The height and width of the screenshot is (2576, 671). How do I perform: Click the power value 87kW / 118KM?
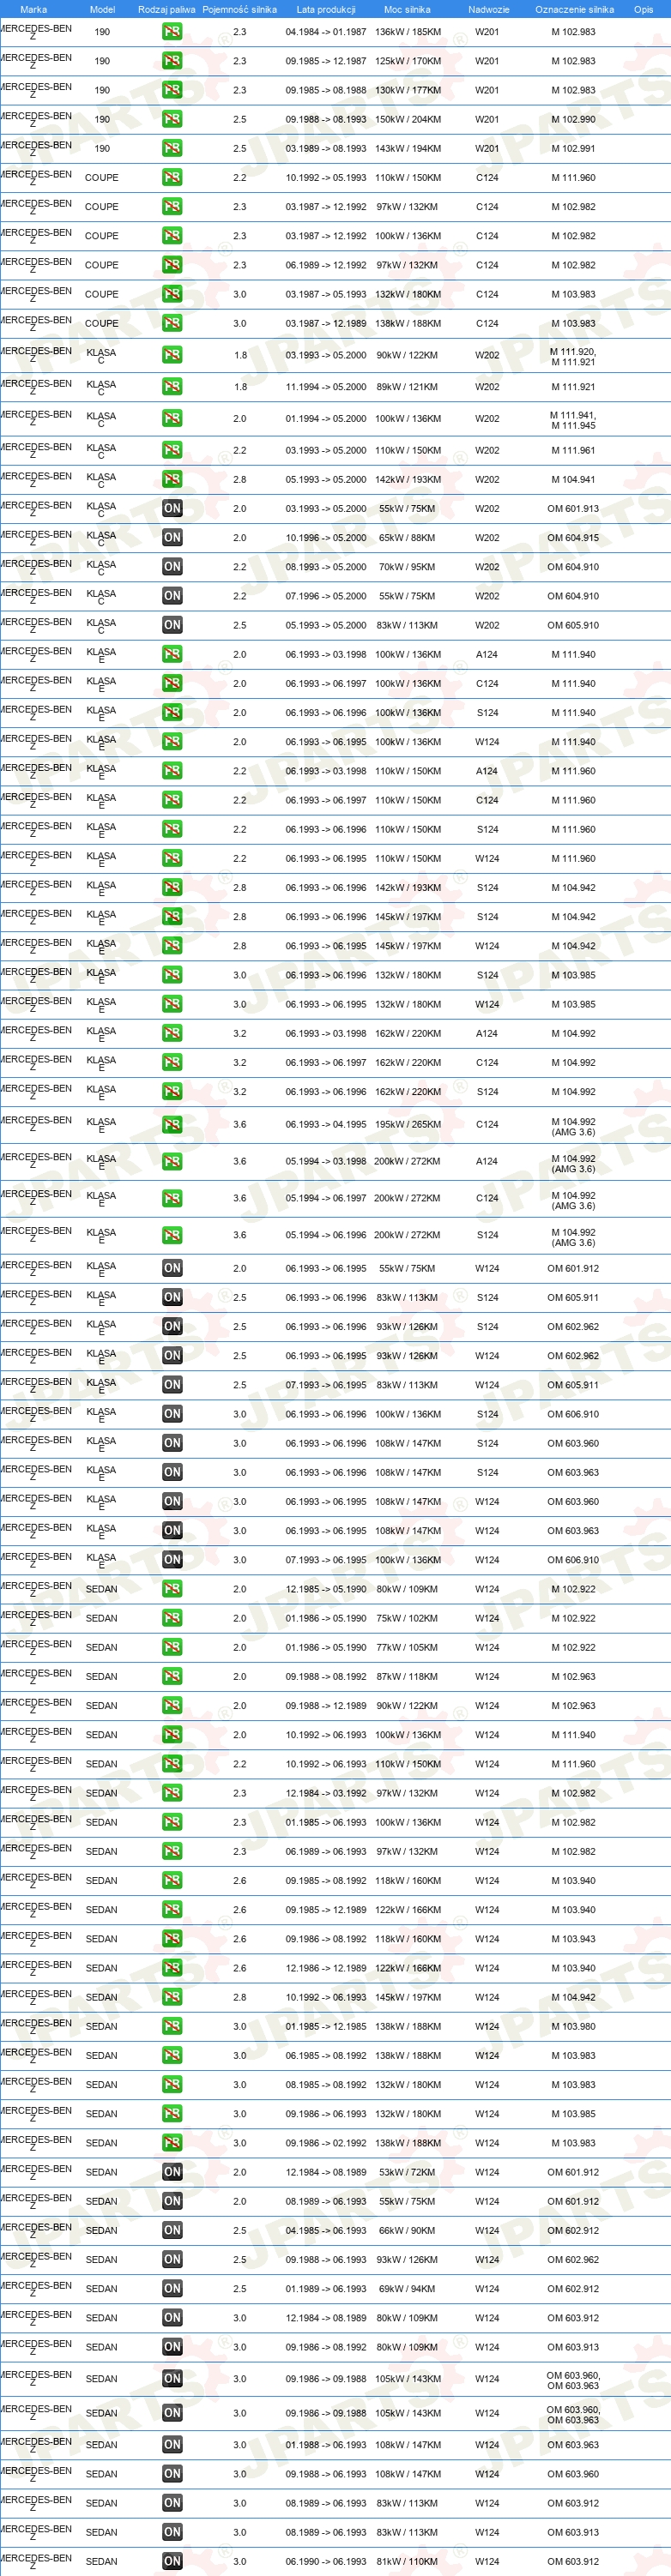pos(407,1676)
